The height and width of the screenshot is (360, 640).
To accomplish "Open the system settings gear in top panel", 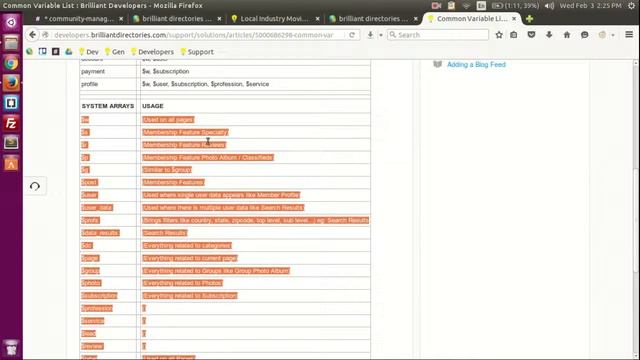I will (631, 6).
